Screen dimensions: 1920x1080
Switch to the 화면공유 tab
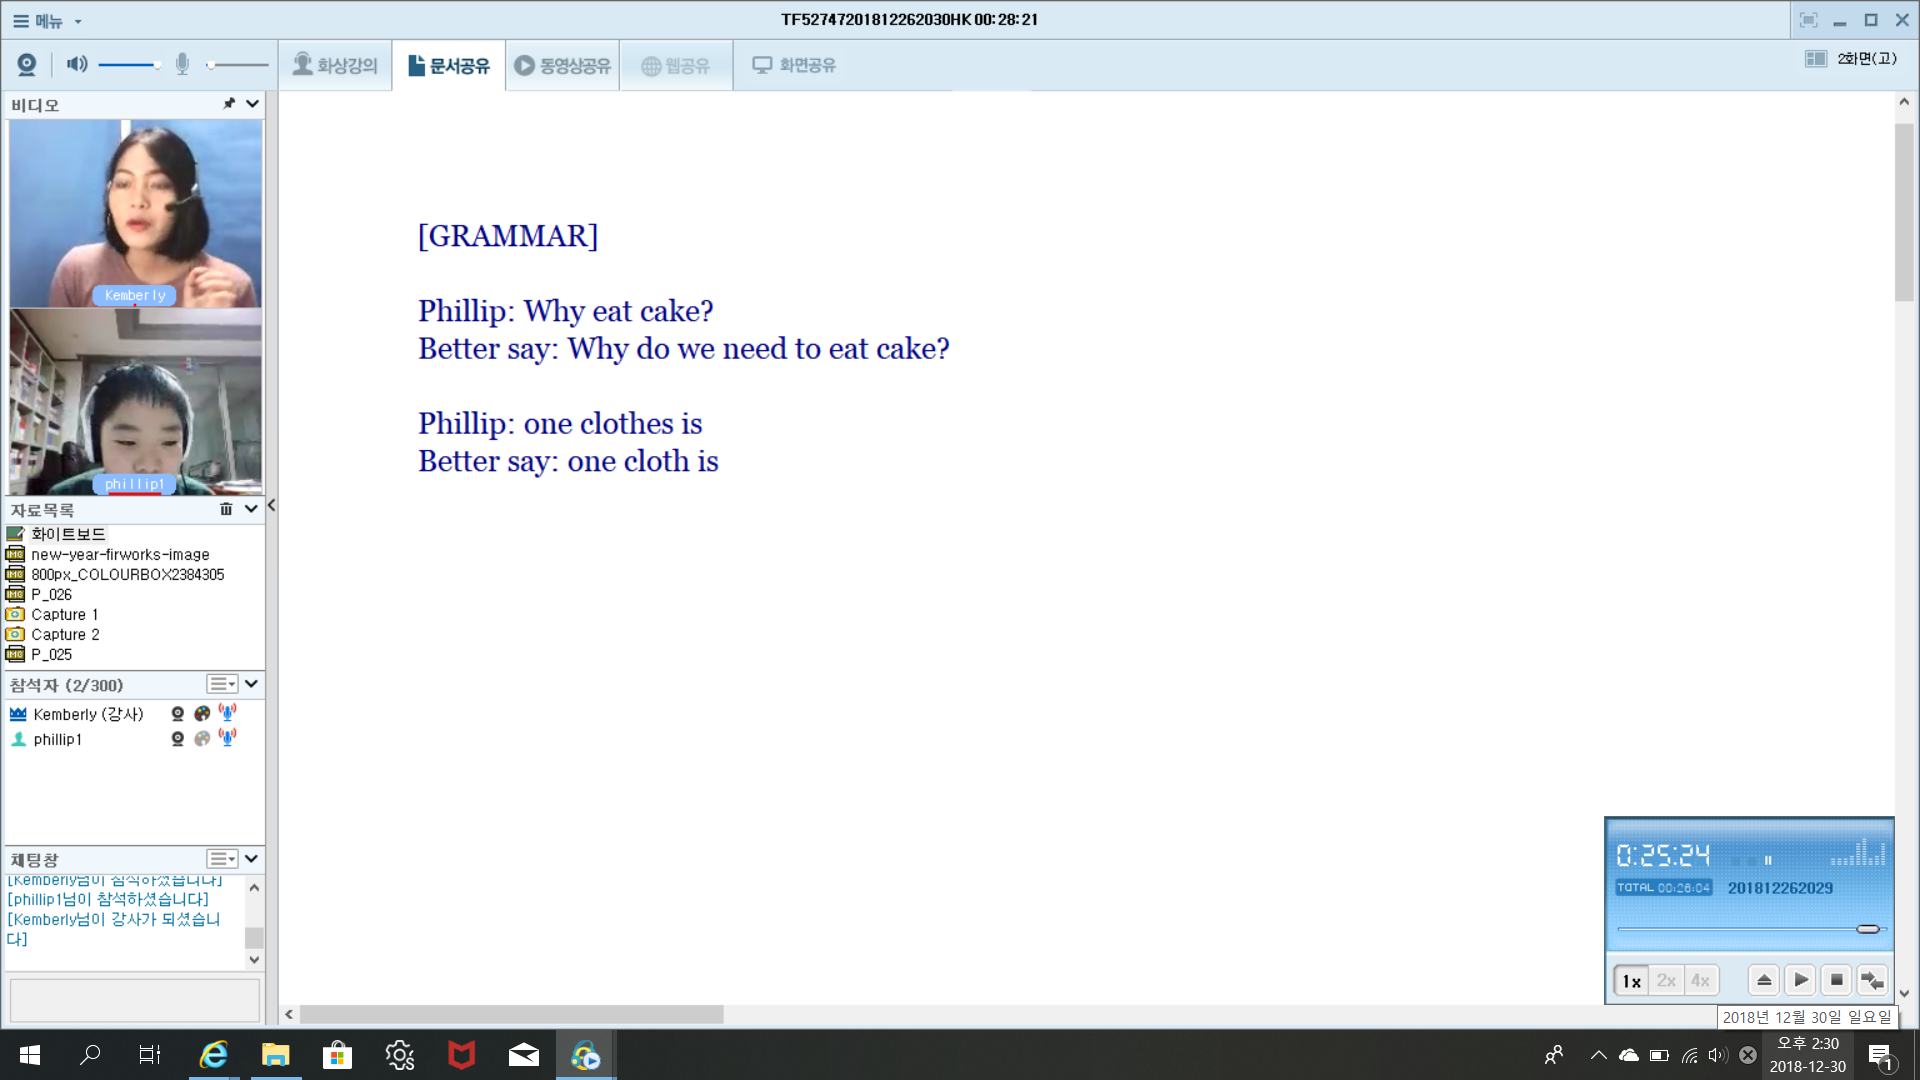794,65
